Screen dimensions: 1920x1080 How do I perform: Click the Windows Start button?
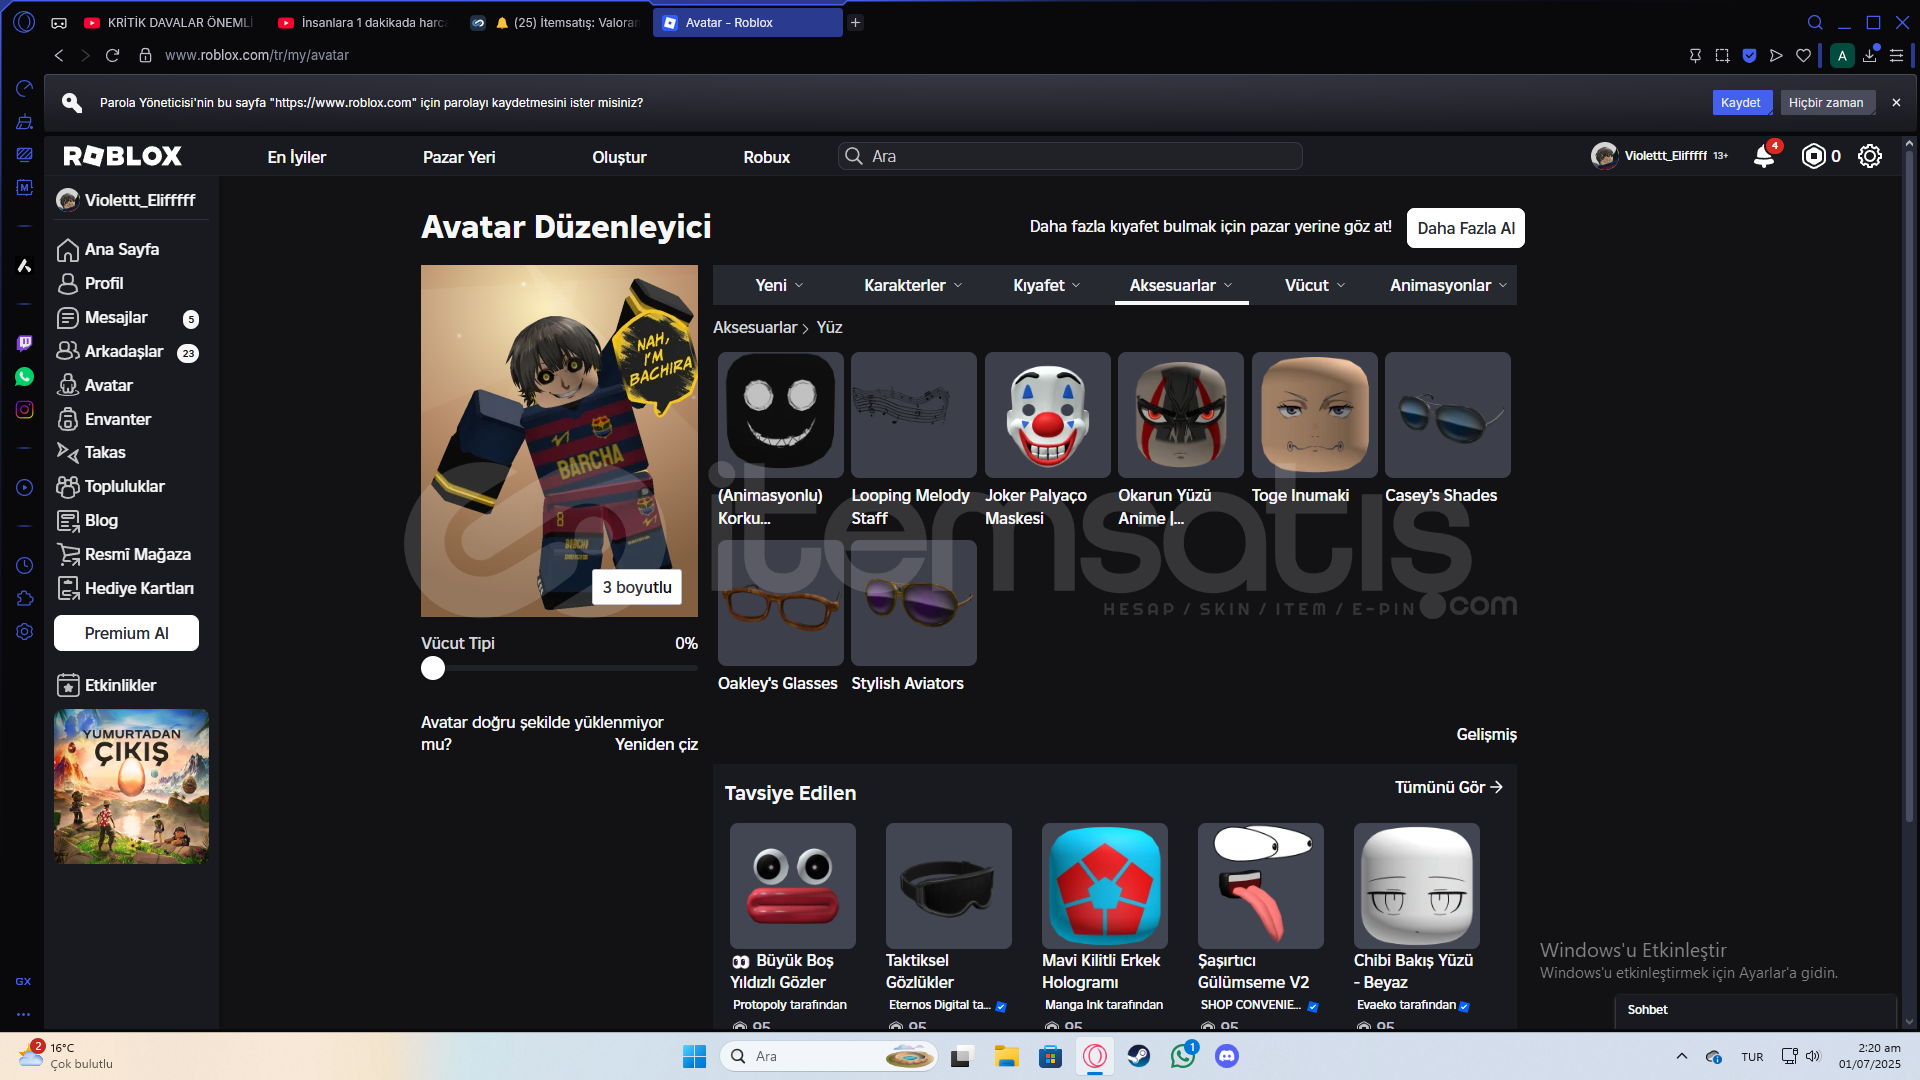(694, 1056)
